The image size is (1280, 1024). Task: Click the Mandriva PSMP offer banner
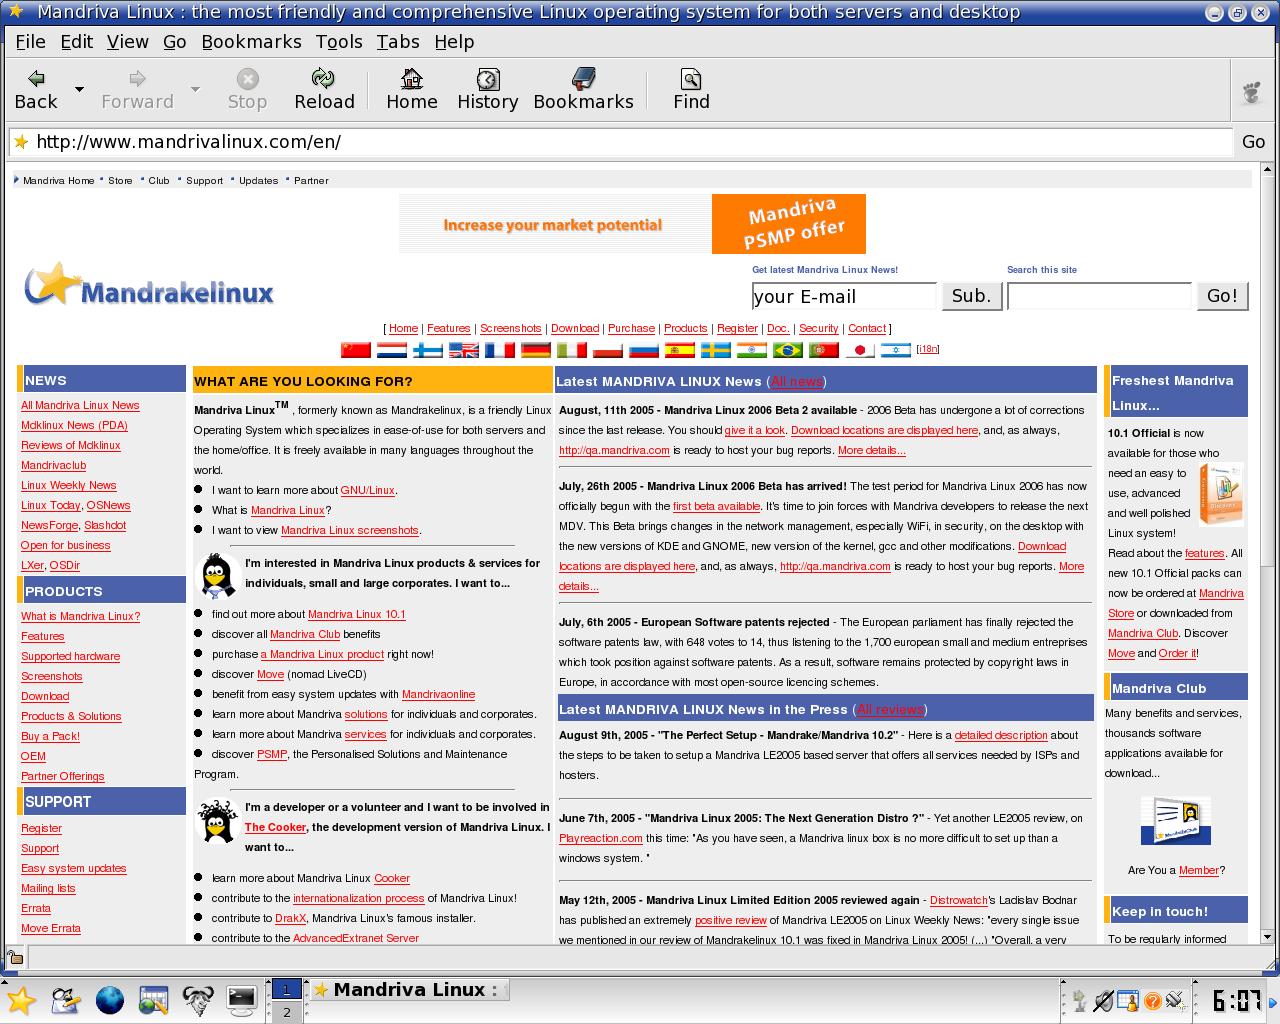632,224
